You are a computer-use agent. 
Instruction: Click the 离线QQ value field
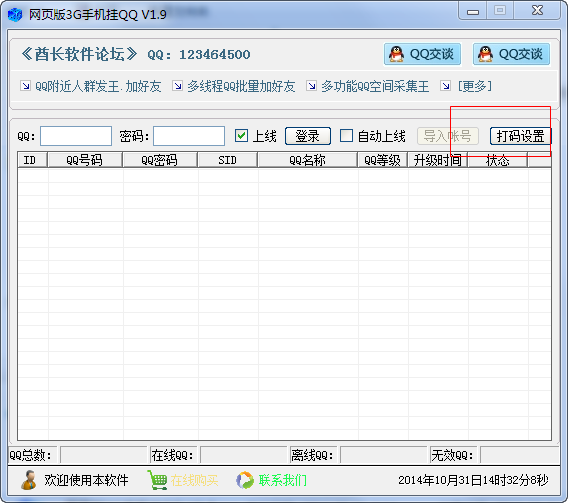(x=384, y=455)
